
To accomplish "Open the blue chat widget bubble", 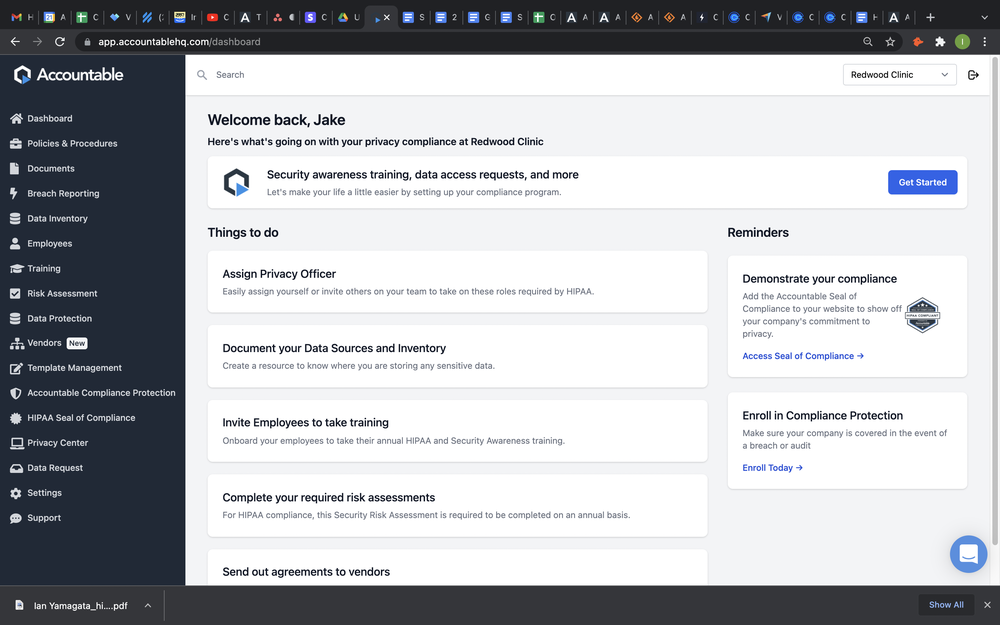I will coord(968,554).
